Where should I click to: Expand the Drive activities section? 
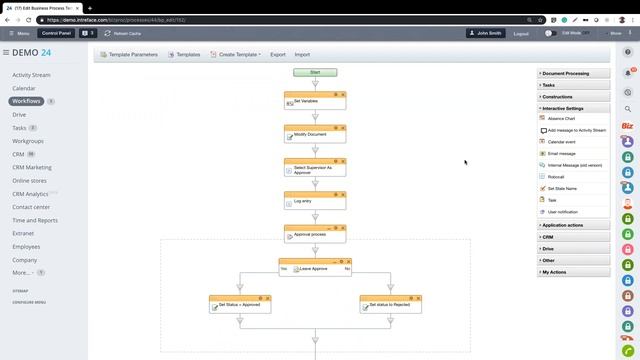click(573, 249)
